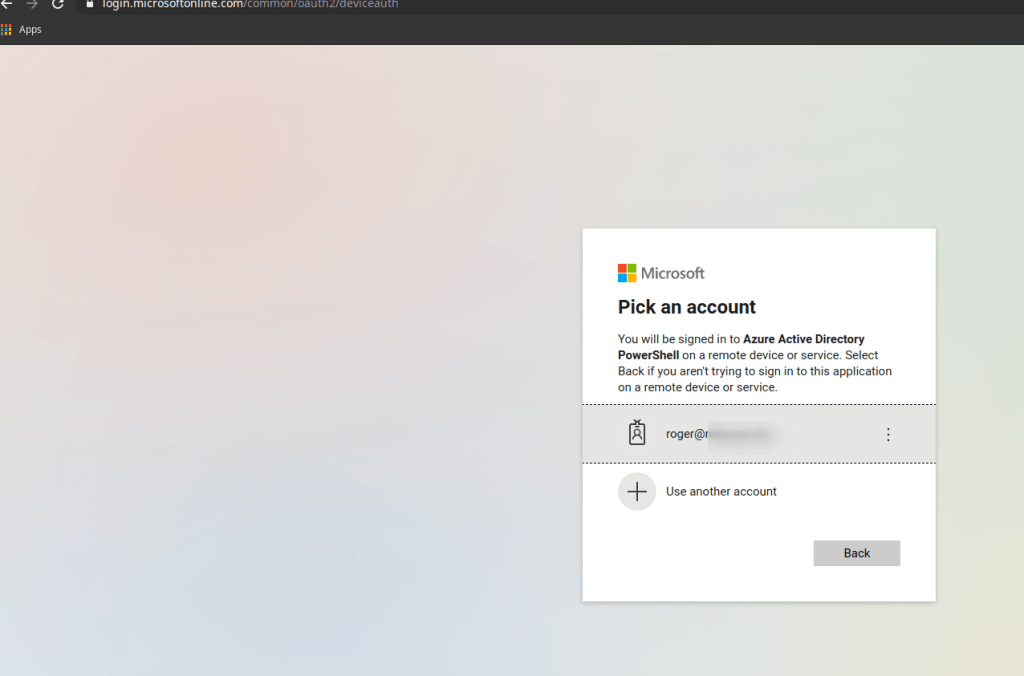Click the Microsoft four-color logo

coord(627,273)
